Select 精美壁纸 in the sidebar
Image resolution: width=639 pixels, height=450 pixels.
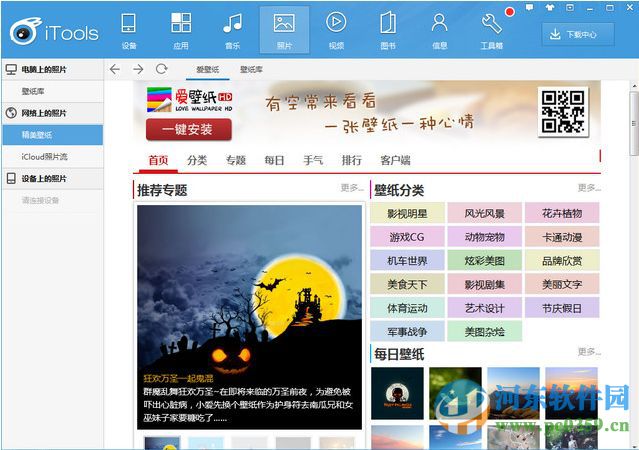pos(52,135)
